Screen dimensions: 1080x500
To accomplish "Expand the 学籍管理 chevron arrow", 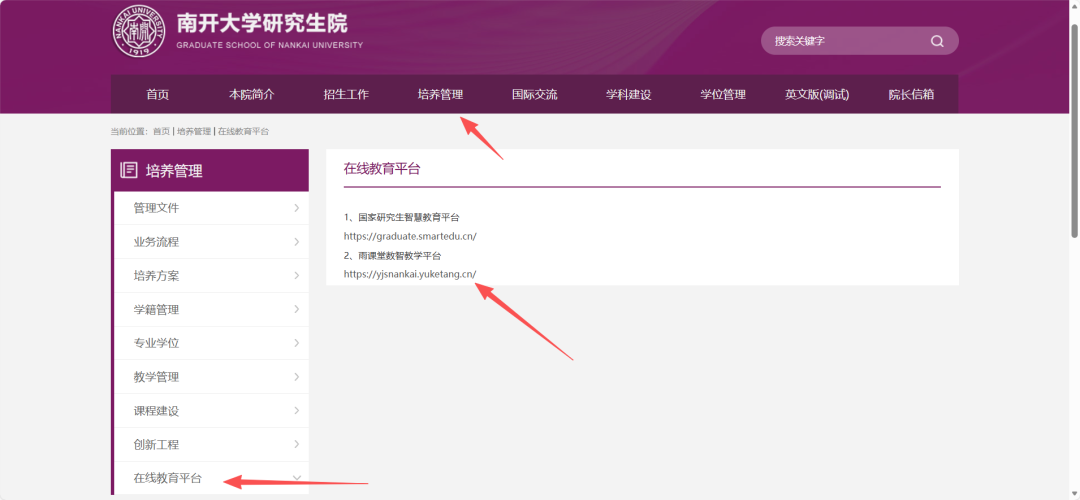I will point(297,309).
